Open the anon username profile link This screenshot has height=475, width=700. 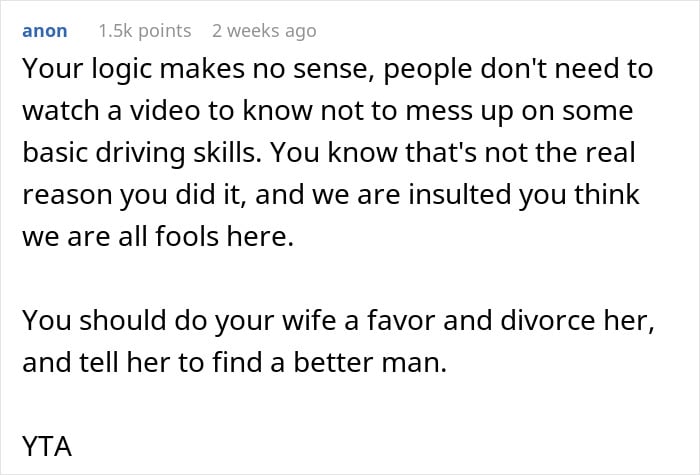45,31
